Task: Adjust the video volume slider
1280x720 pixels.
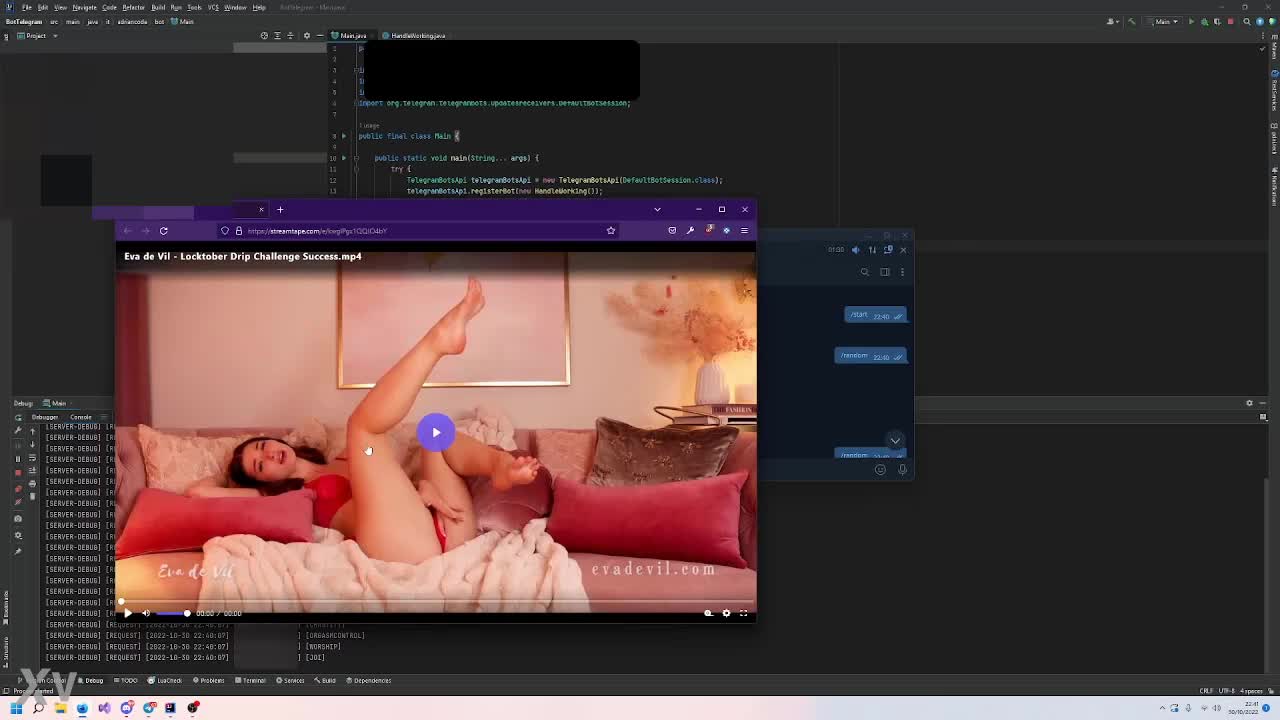Action: click(x=173, y=613)
